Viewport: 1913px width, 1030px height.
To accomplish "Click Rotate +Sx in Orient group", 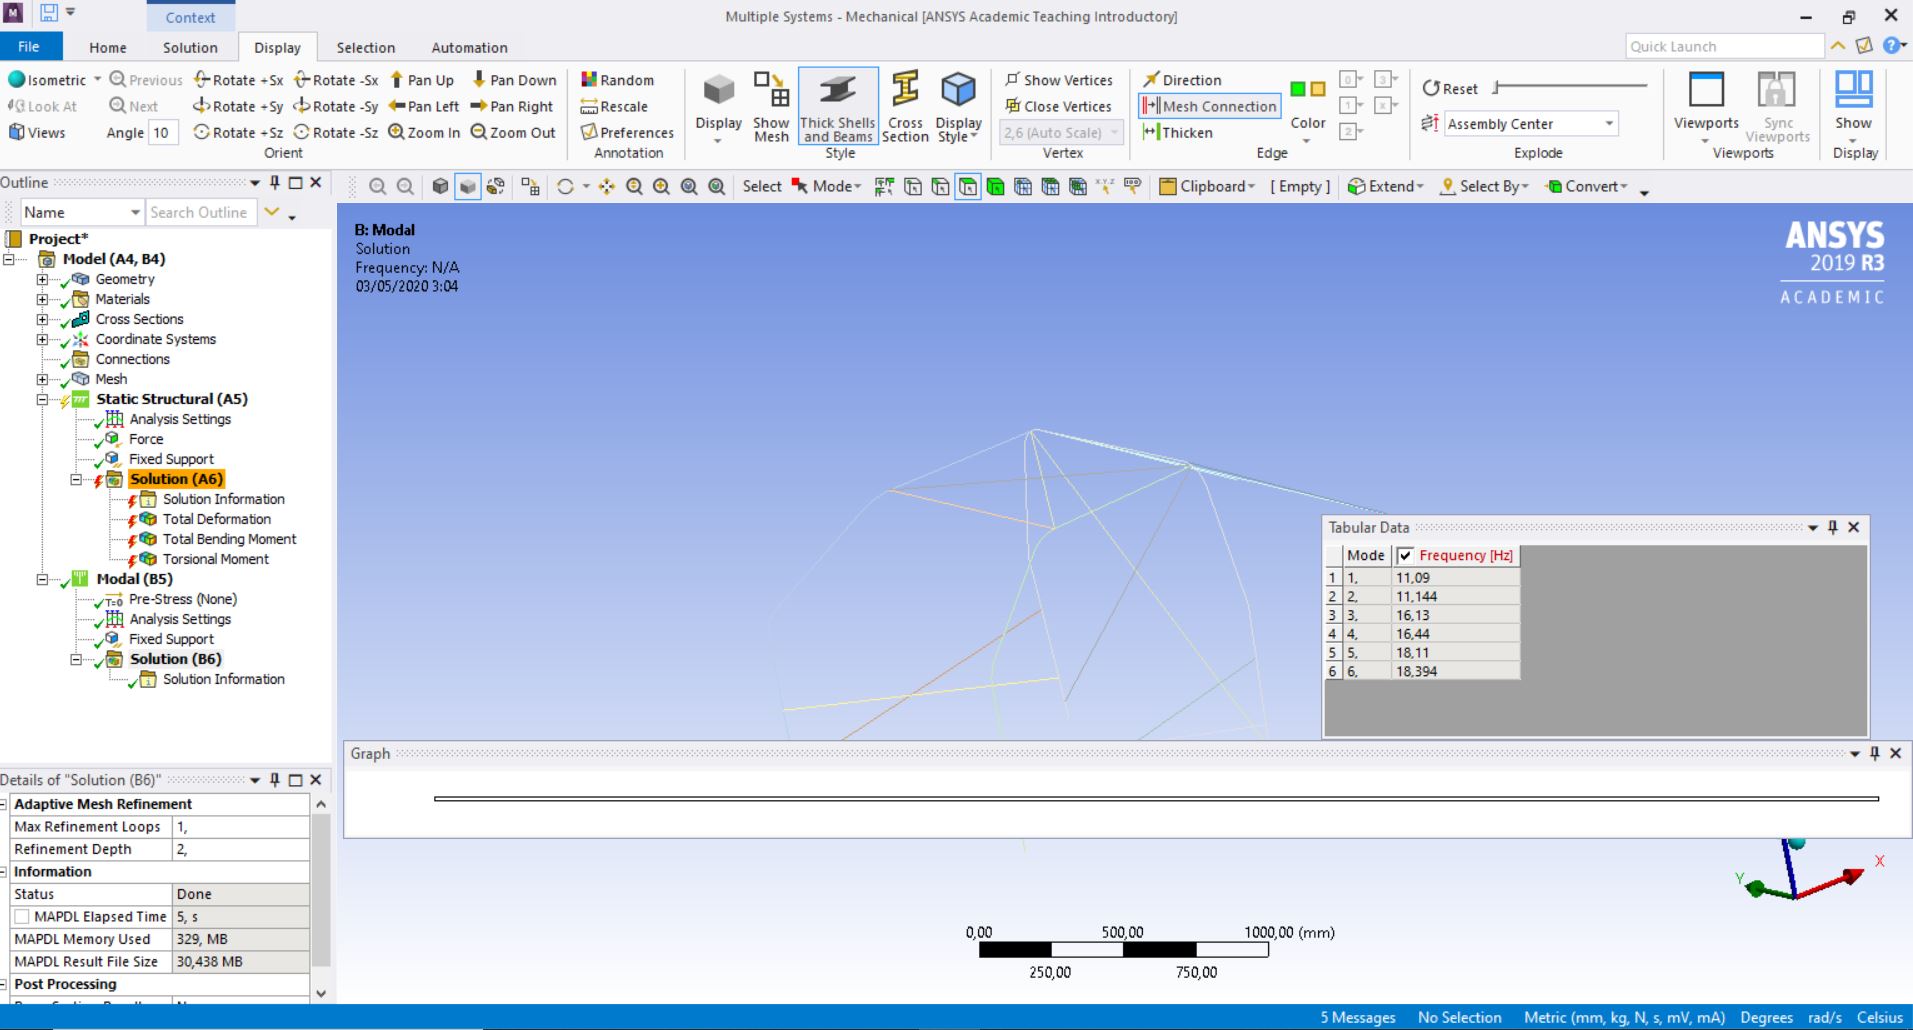I will pyautogui.click(x=239, y=80).
